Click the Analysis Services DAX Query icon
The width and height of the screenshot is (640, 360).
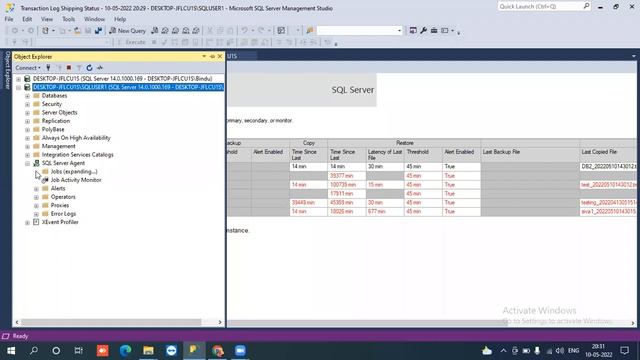coord(196,31)
